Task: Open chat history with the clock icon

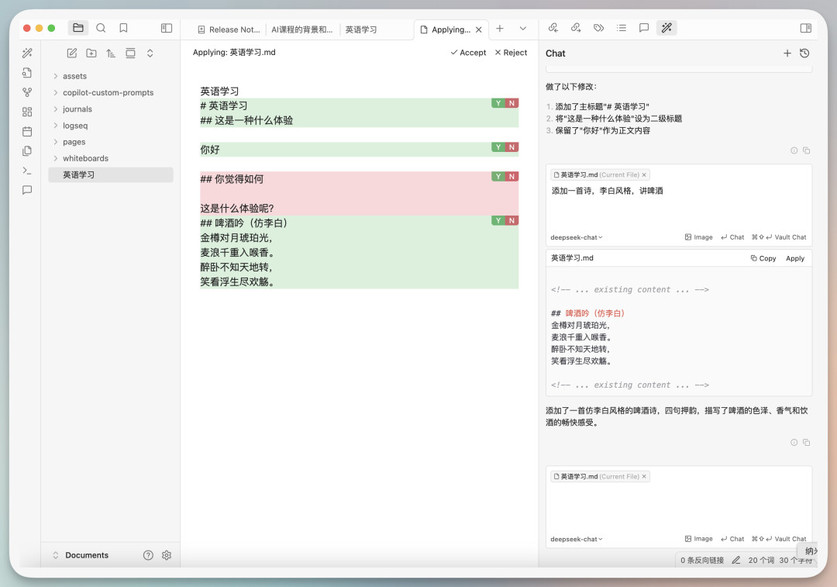Action: [805, 53]
